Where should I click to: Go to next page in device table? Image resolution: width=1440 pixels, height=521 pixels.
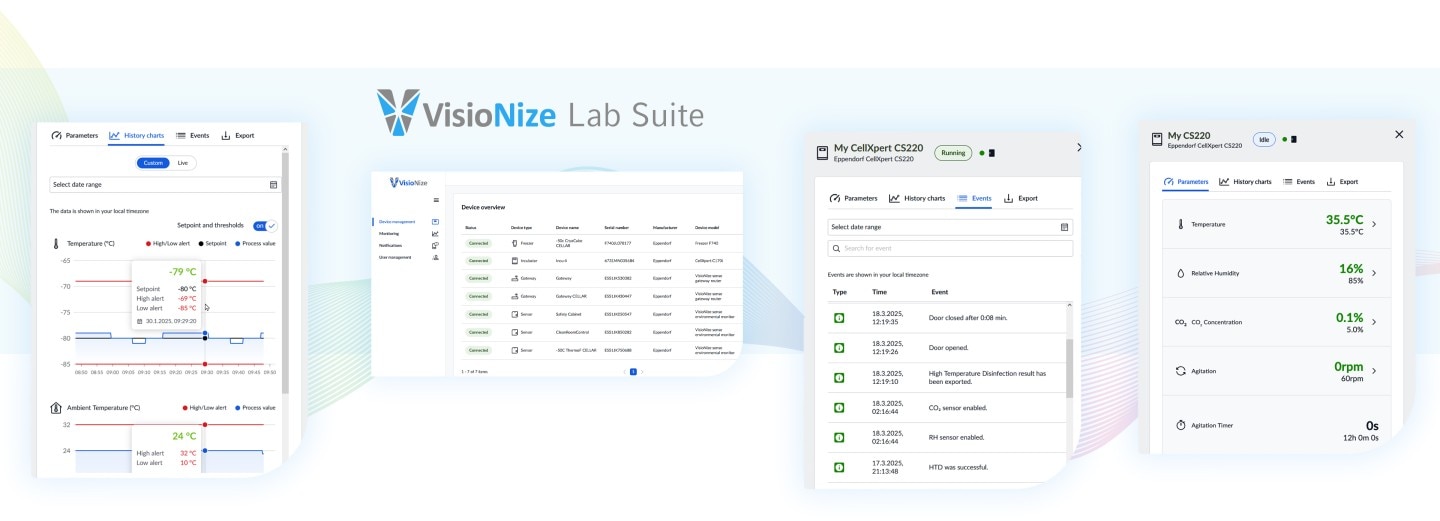pyautogui.click(x=643, y=371)
